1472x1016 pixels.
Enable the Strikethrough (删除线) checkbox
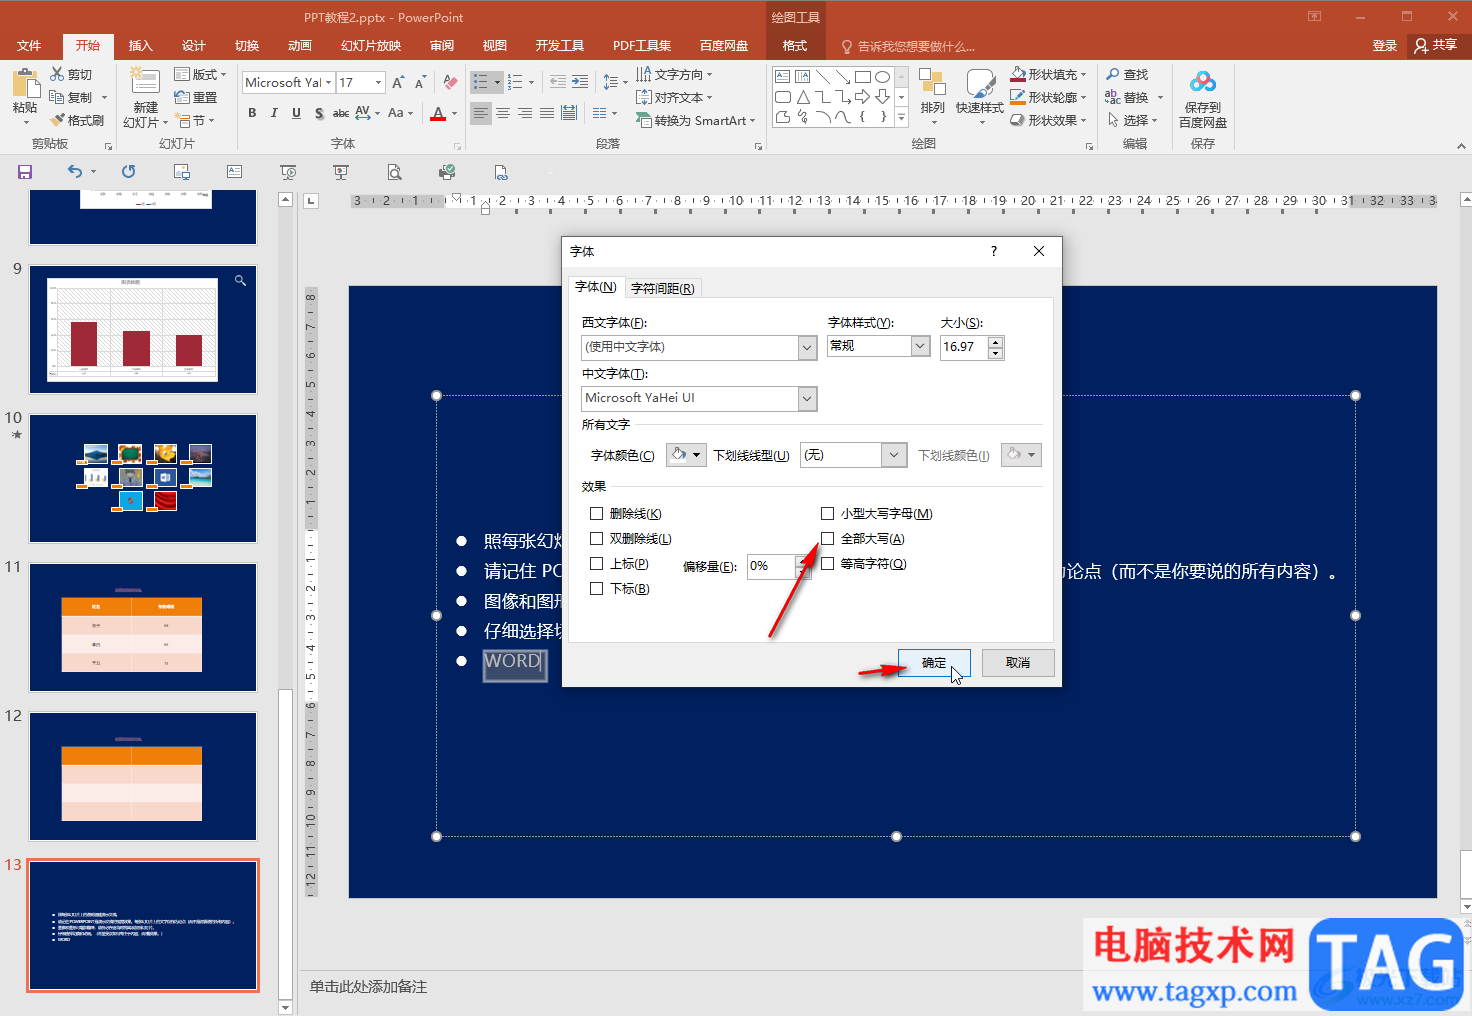[597, 513]
